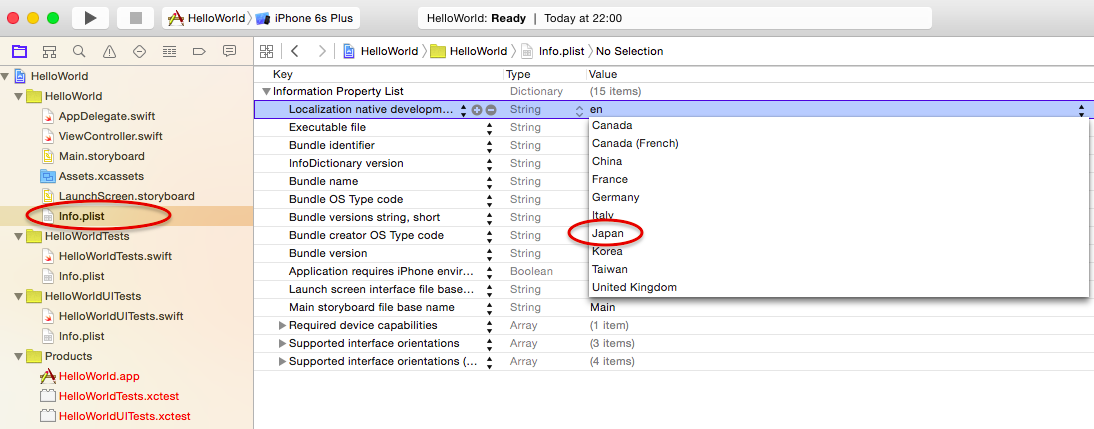Image resolution: width=1094 pixels, height=429 pixels.
Task: Add a row with the plus button
Action: click(477, 110)
